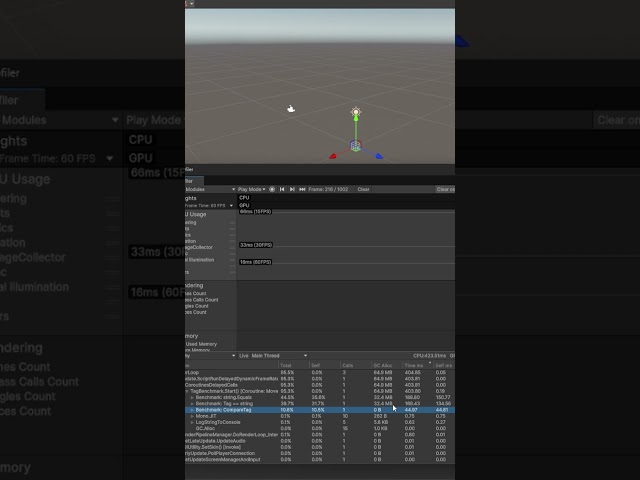
Task: Click the Clear button in Profiler toolbar
Action: (364, 189)
